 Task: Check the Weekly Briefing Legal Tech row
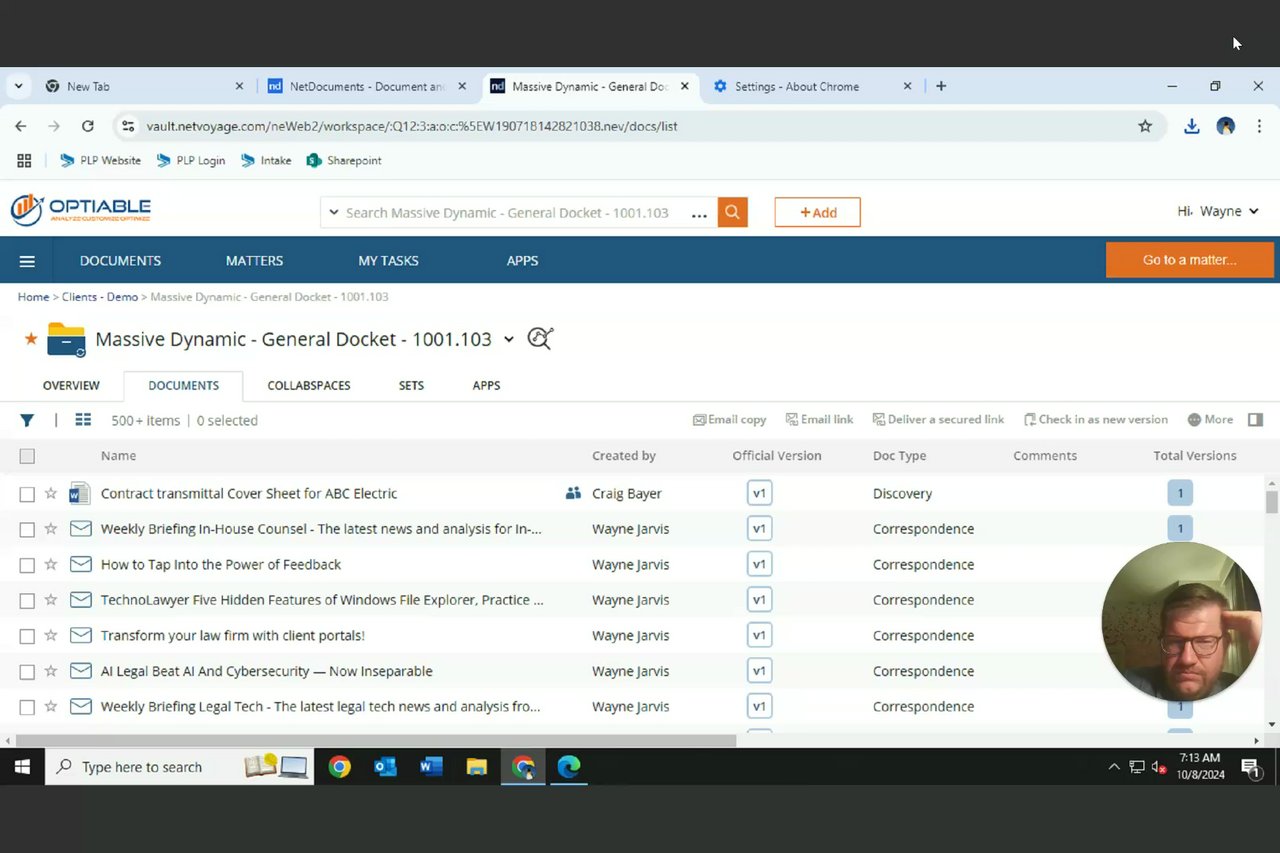pyautogui.click(x=27, y=707)
